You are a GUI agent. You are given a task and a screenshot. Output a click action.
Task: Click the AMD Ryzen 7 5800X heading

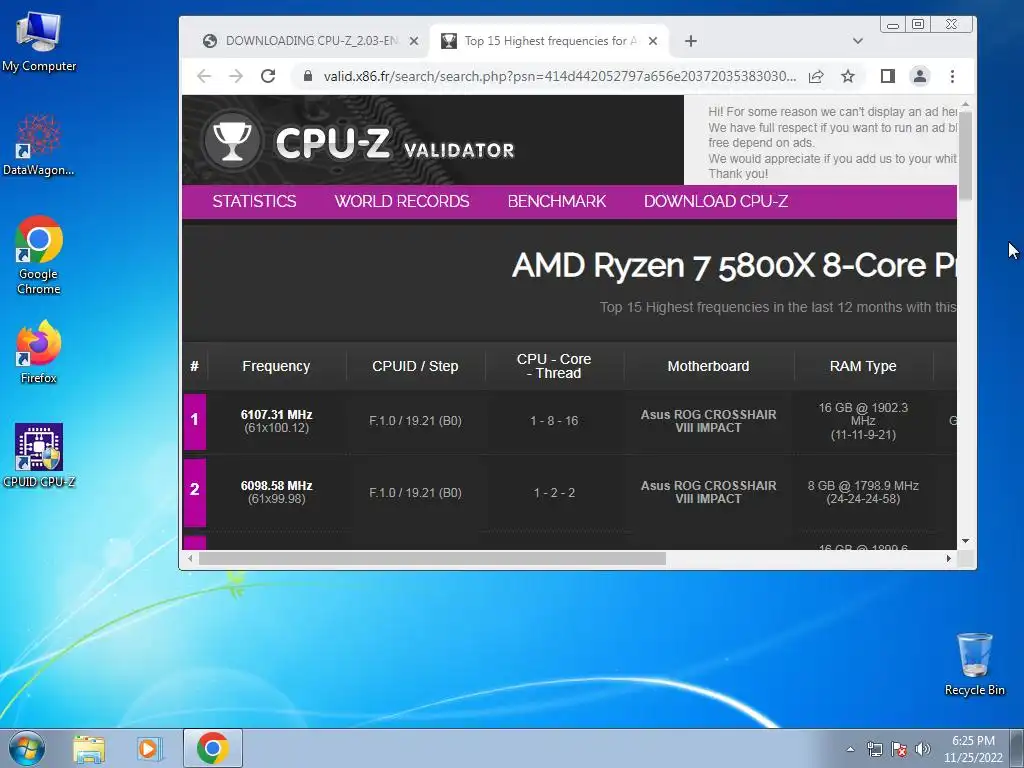[734, 266]
